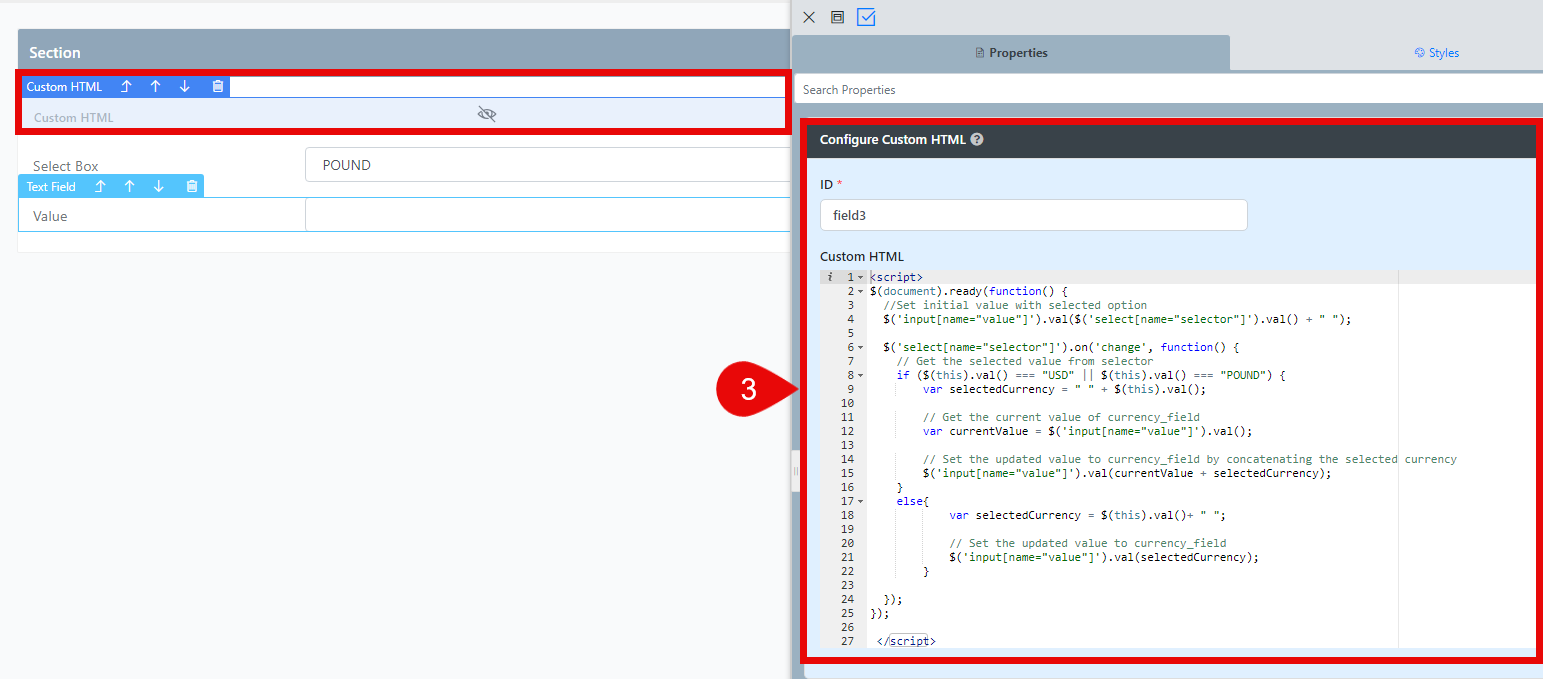The height and width of the screenshot is (679, 1543).
Task: Move the Custom HTML element down
Action: [x=185, y=87]
